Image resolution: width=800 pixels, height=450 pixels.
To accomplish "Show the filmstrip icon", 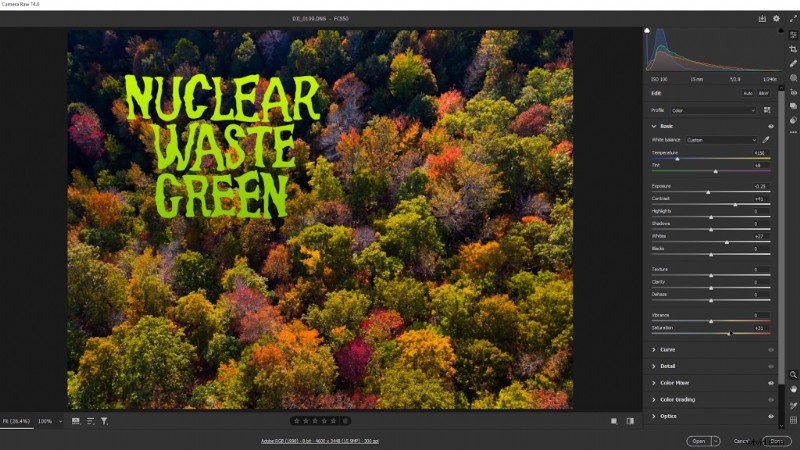I will (x=76, y=421).
